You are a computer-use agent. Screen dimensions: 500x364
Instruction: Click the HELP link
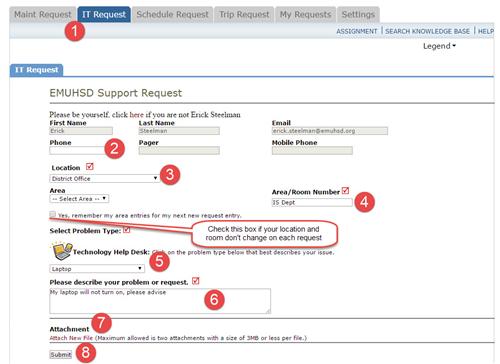click(x=486, y=31)
